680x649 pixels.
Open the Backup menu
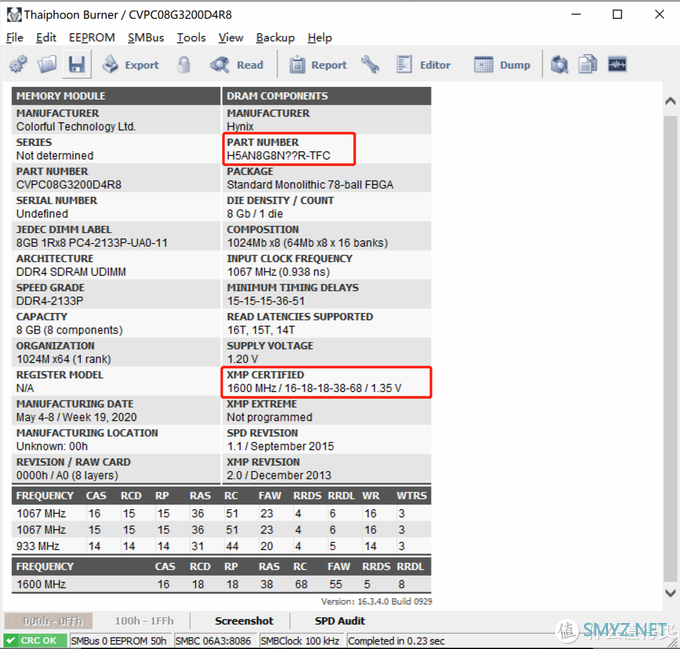pos(275,38)
